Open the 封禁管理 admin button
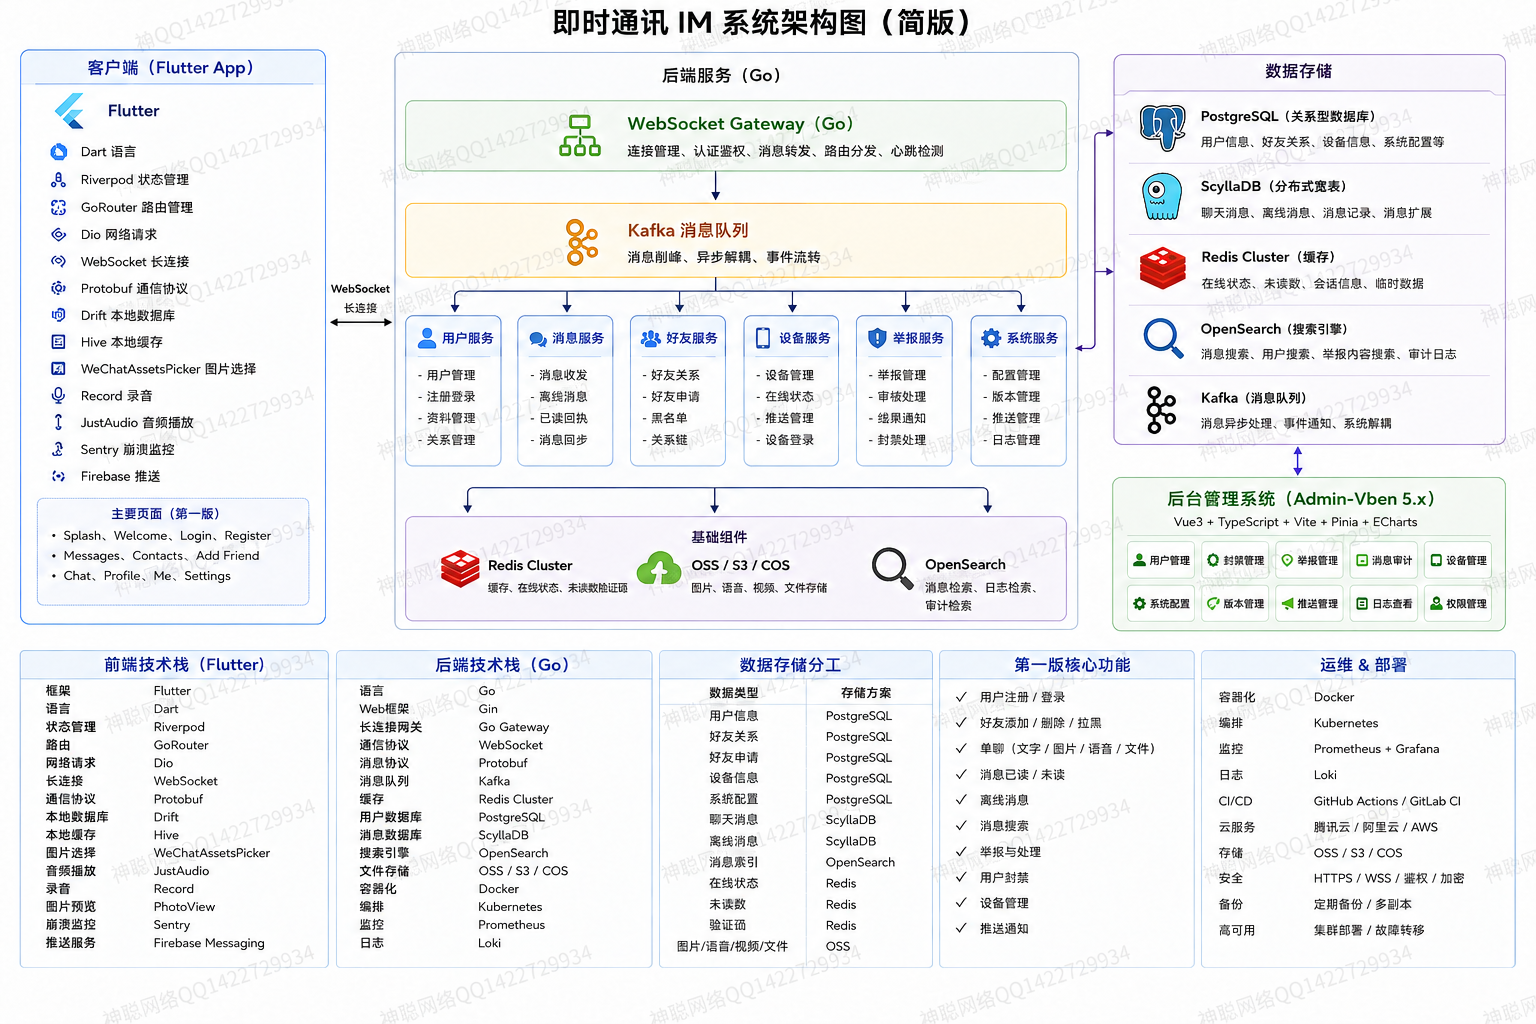Screen dimensions: 1536x1024 tap(1235, 561)
